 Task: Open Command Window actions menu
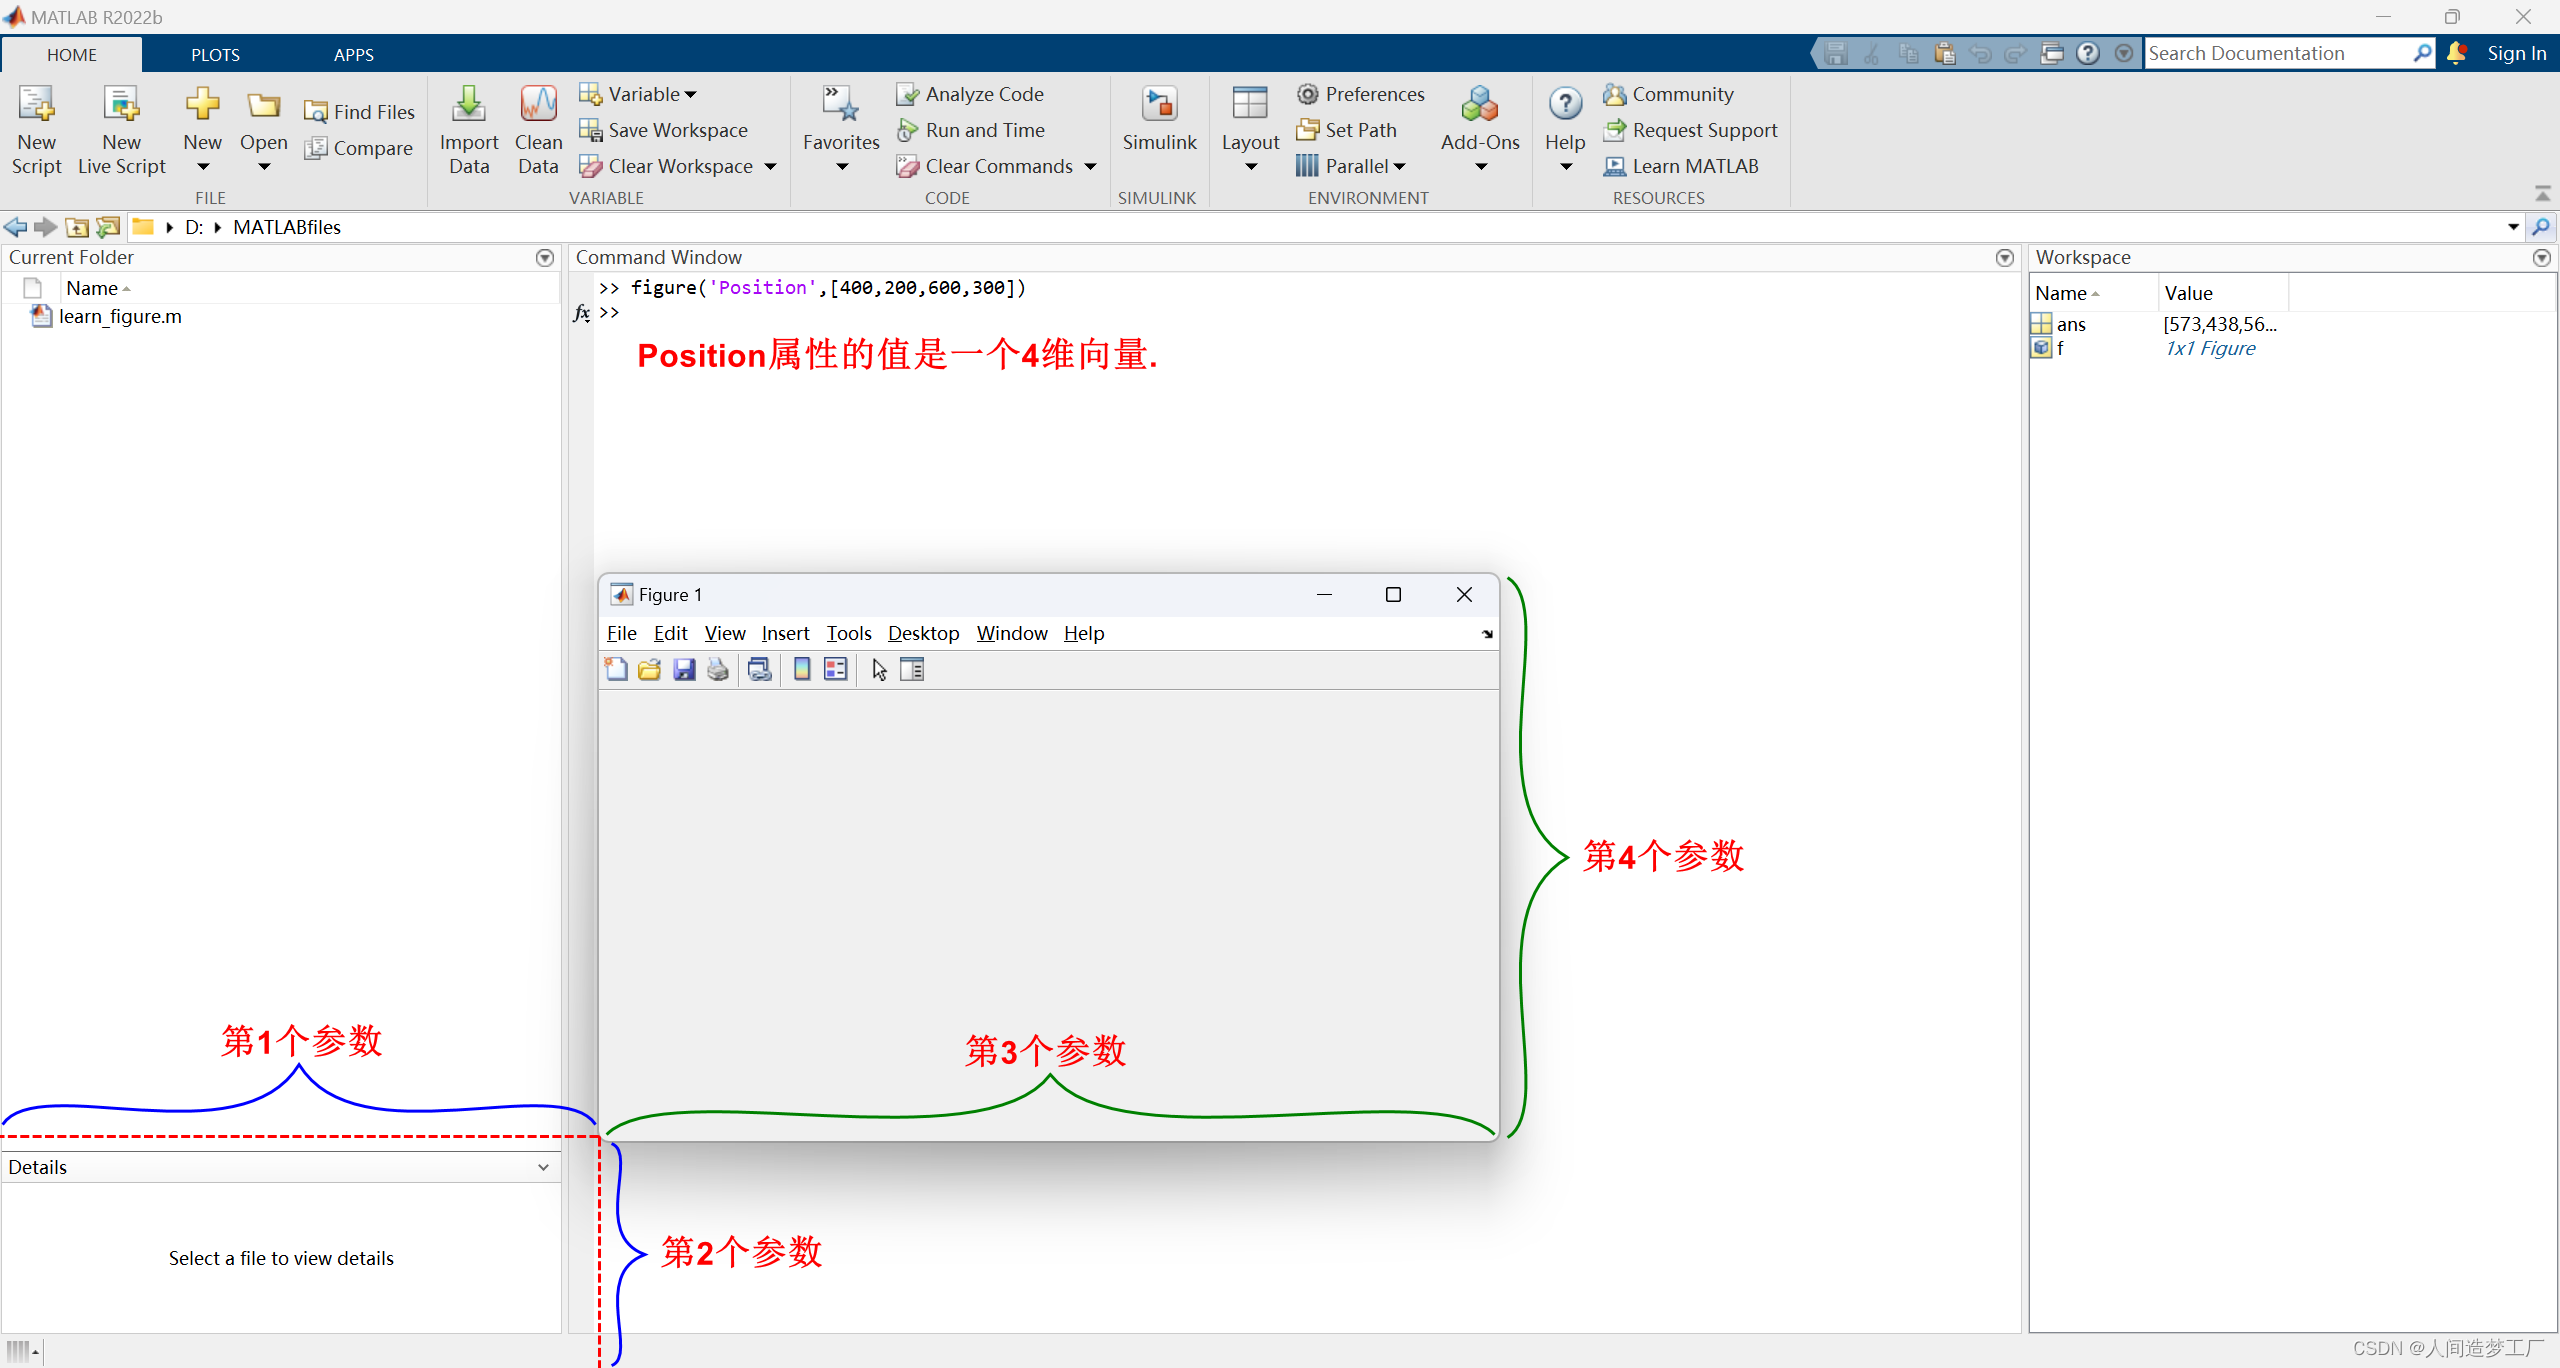coord(2005,258)
